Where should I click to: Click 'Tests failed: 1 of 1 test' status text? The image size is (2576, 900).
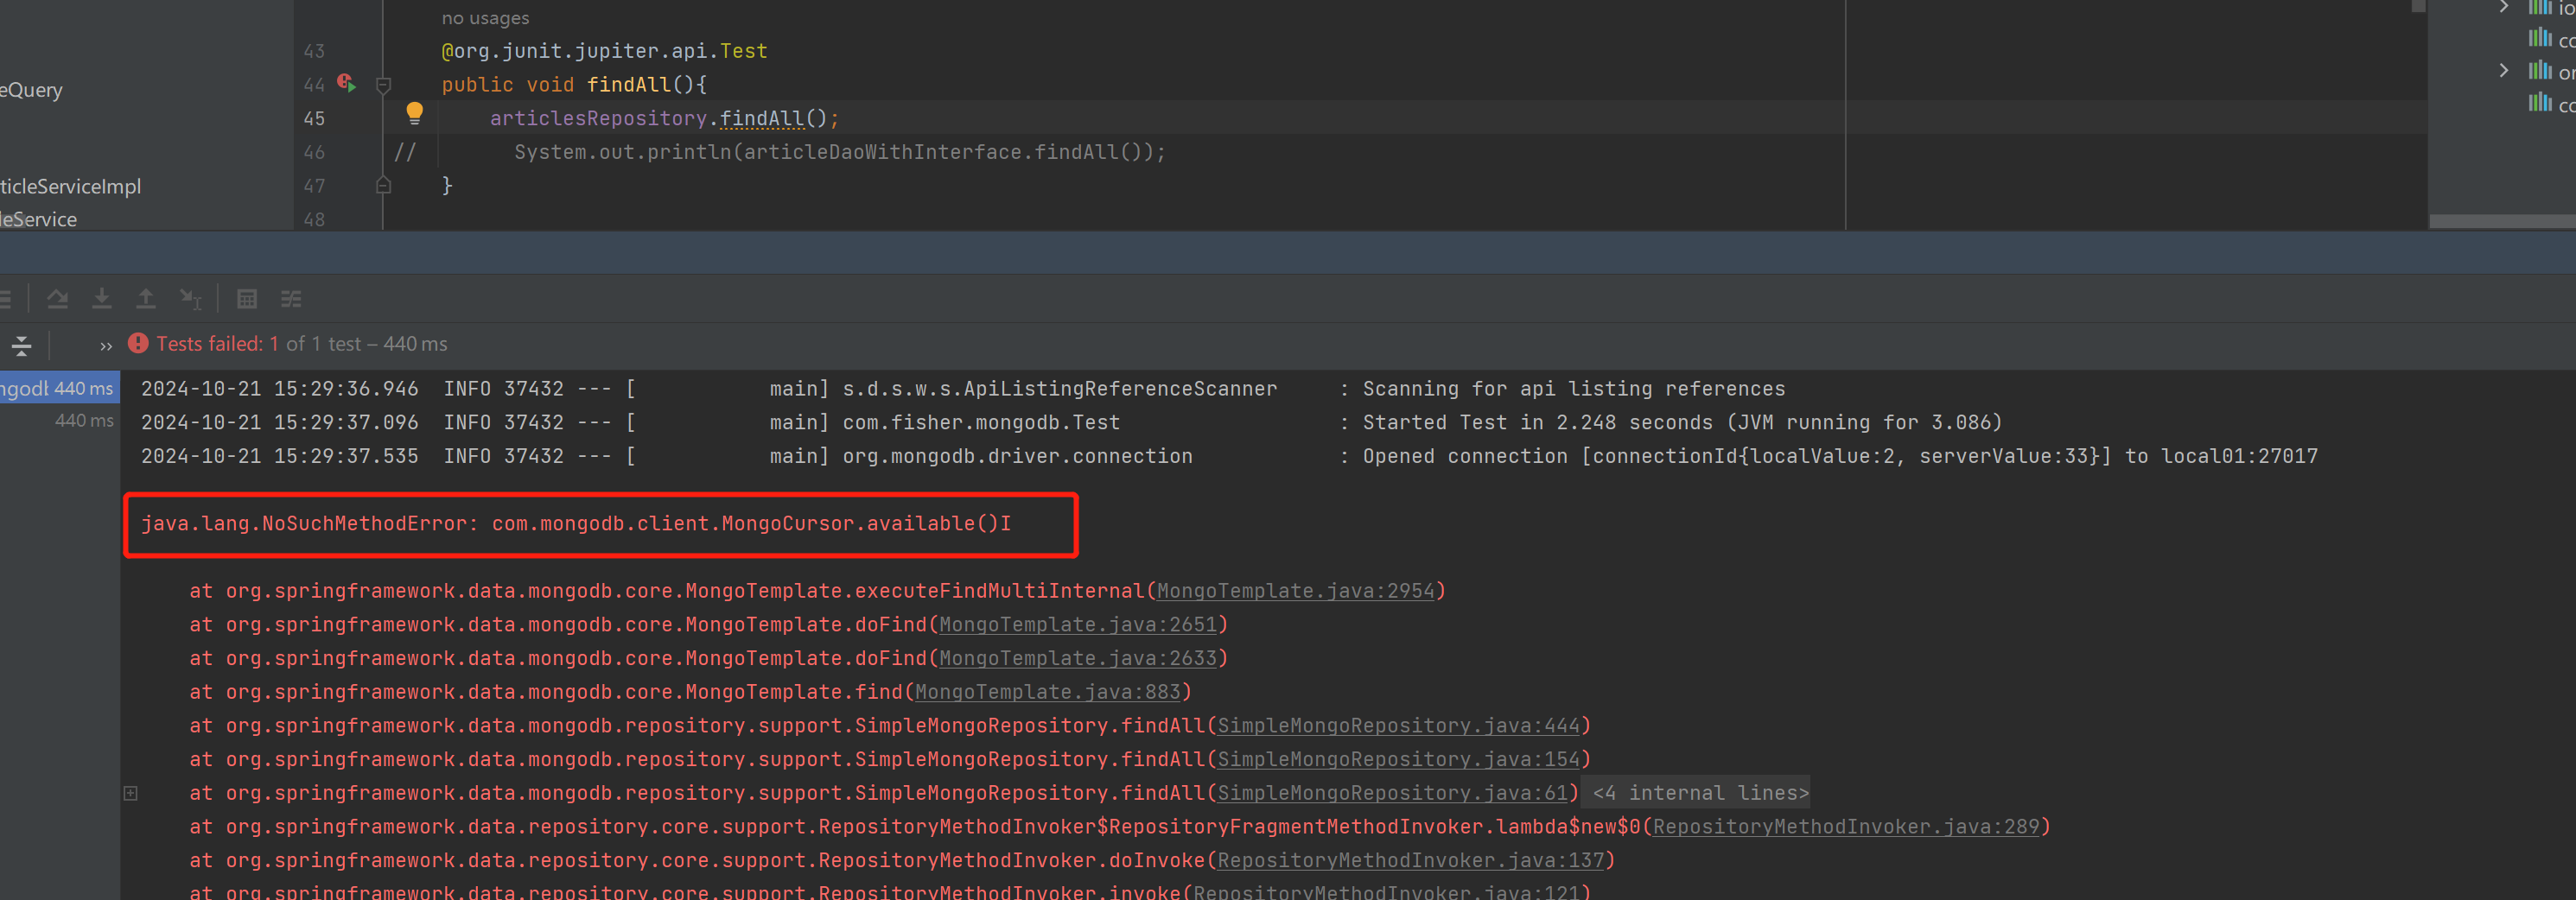coord(258,344)
